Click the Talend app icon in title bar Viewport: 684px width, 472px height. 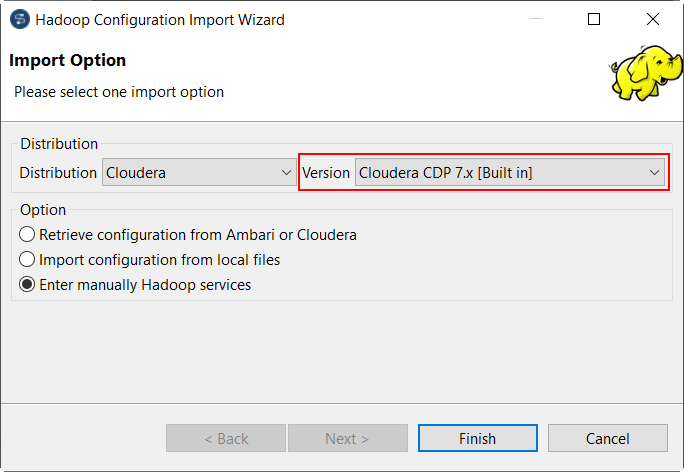click(18, 19)
